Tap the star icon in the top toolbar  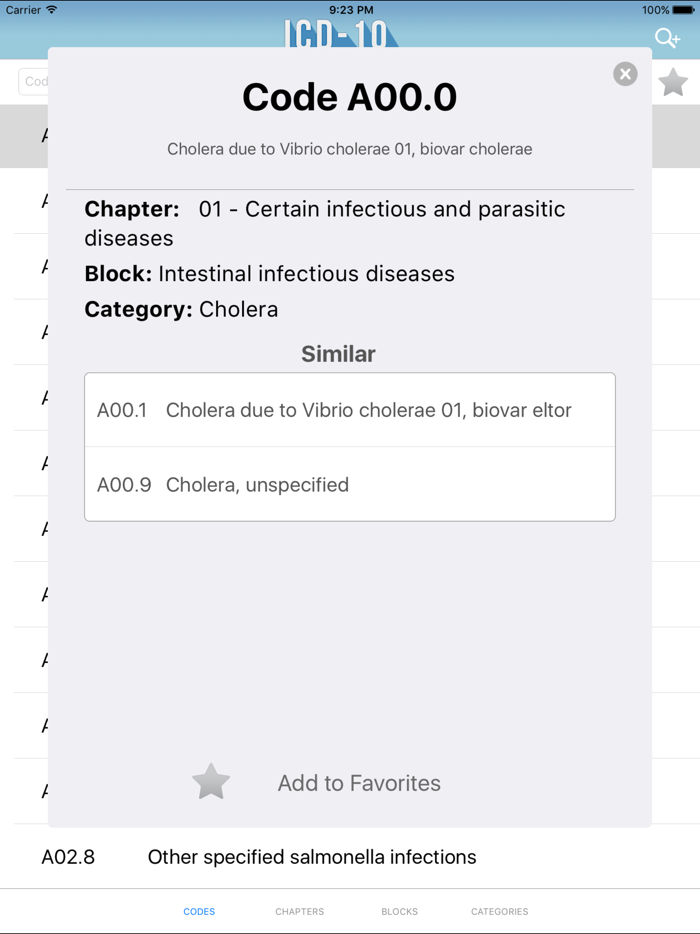(674, 81)
